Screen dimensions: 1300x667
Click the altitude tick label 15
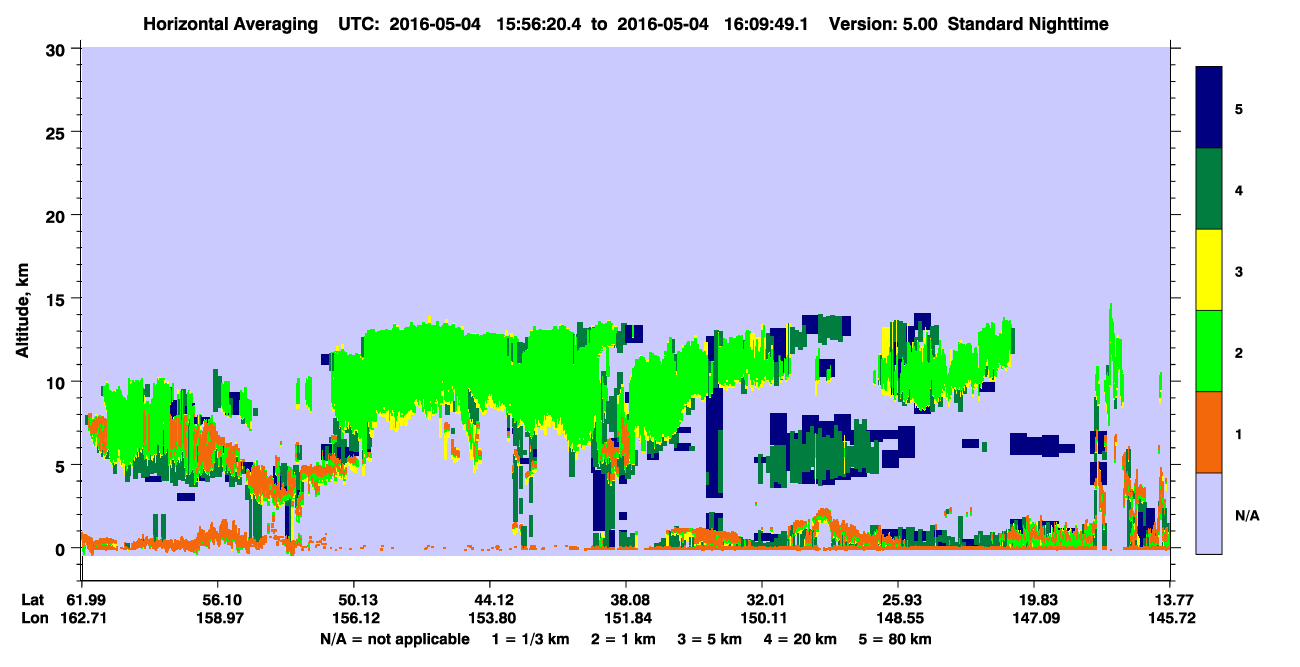[x=58, y=299]
